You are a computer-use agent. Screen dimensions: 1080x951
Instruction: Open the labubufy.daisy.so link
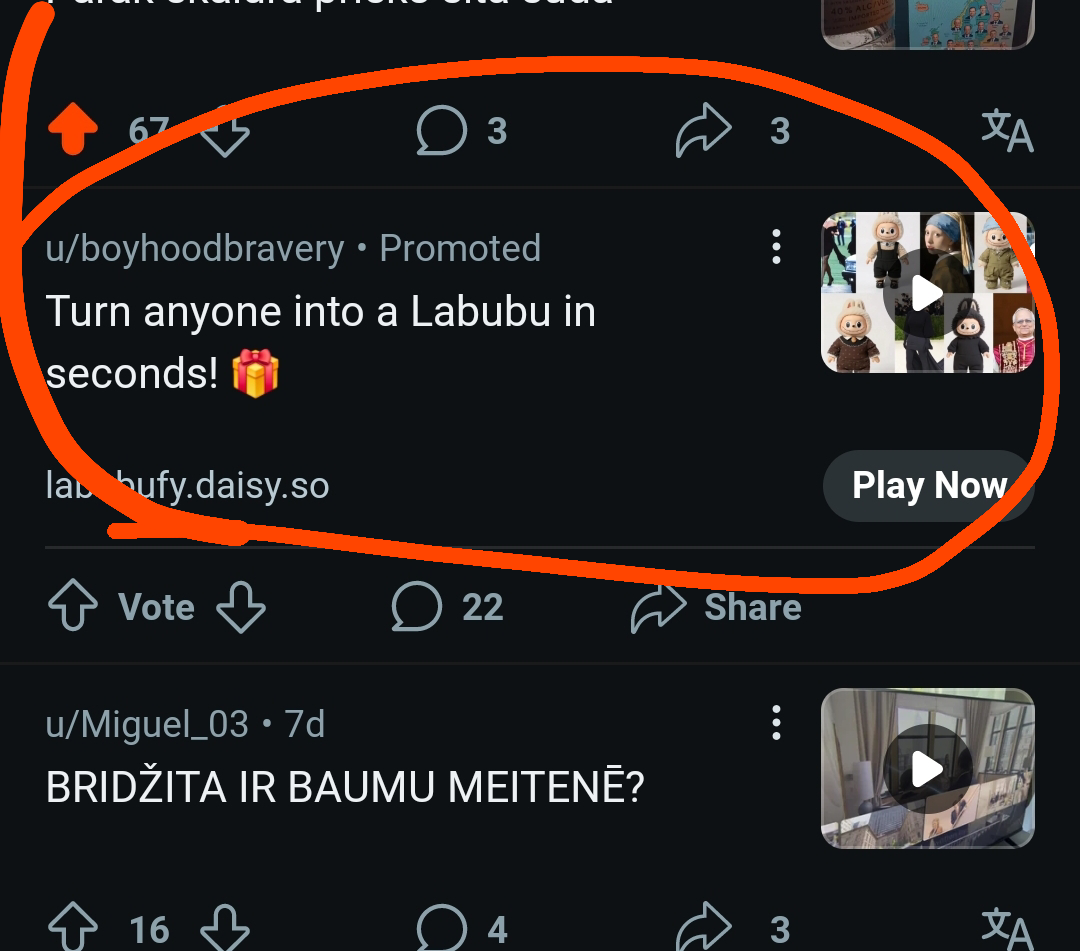coord(188,486)
